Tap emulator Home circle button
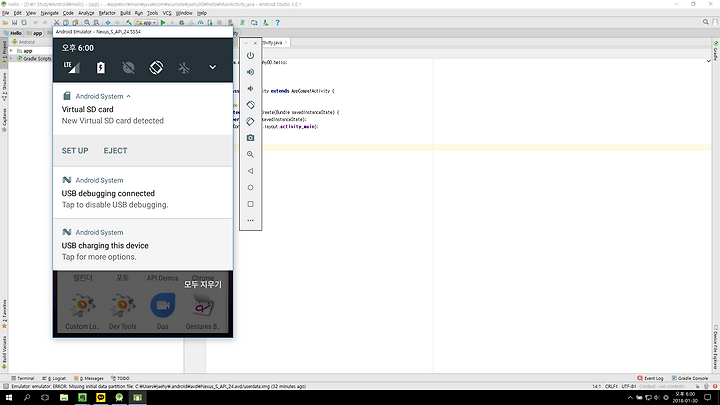720x405 pixels. pyautogui.click(x=250, y=187)
